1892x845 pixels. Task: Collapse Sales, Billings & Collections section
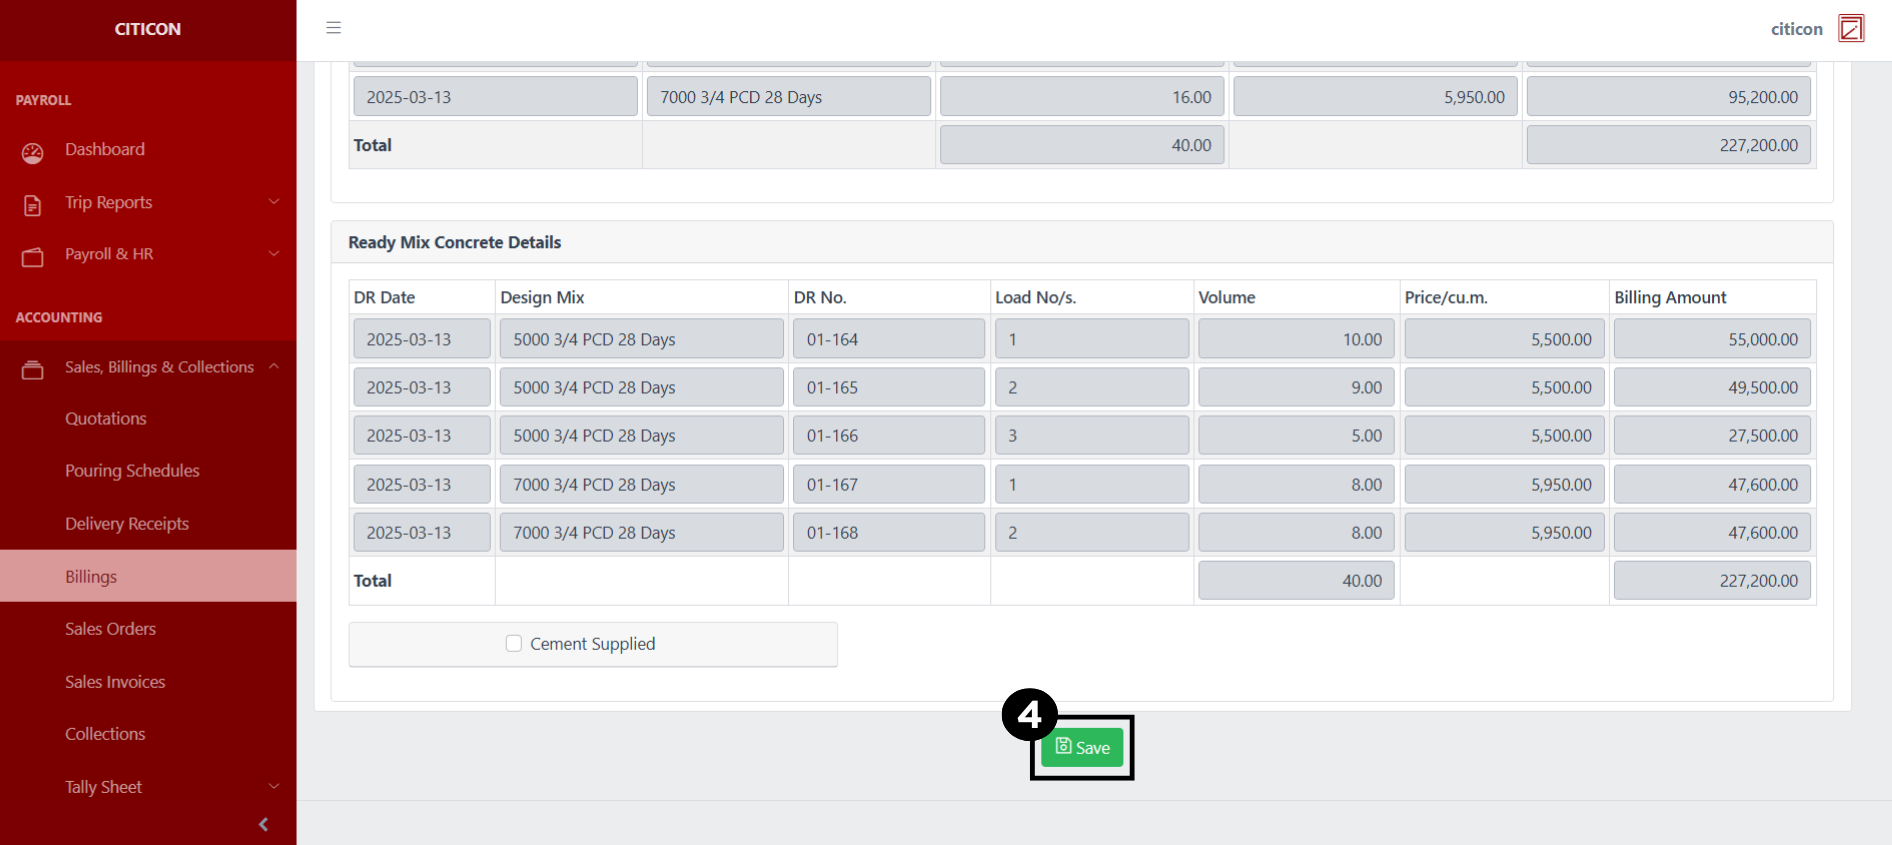273,367
